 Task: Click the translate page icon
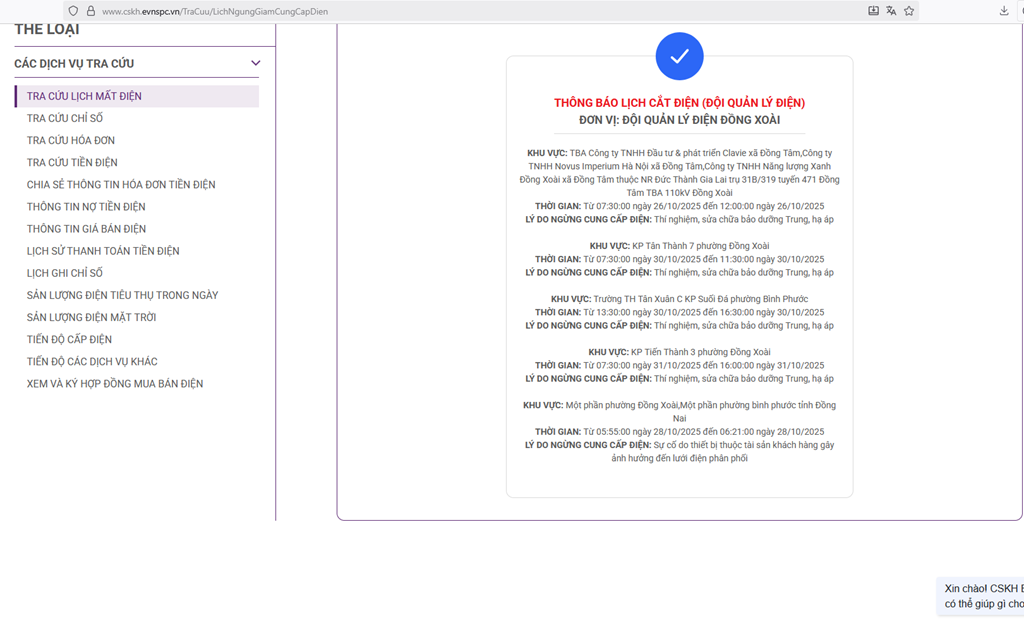click(x=891, y=11)
